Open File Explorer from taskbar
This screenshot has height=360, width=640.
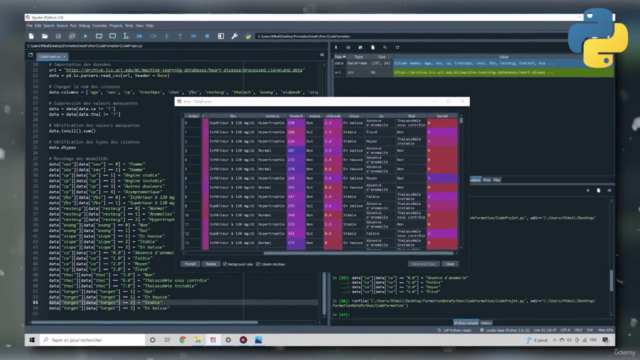click(198, 340)
